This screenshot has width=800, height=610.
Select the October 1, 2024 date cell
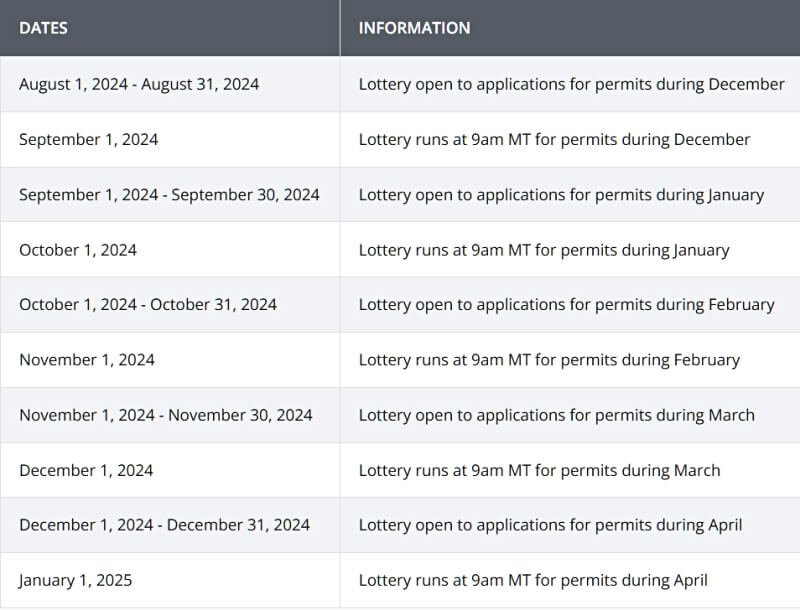pos(78,250)
